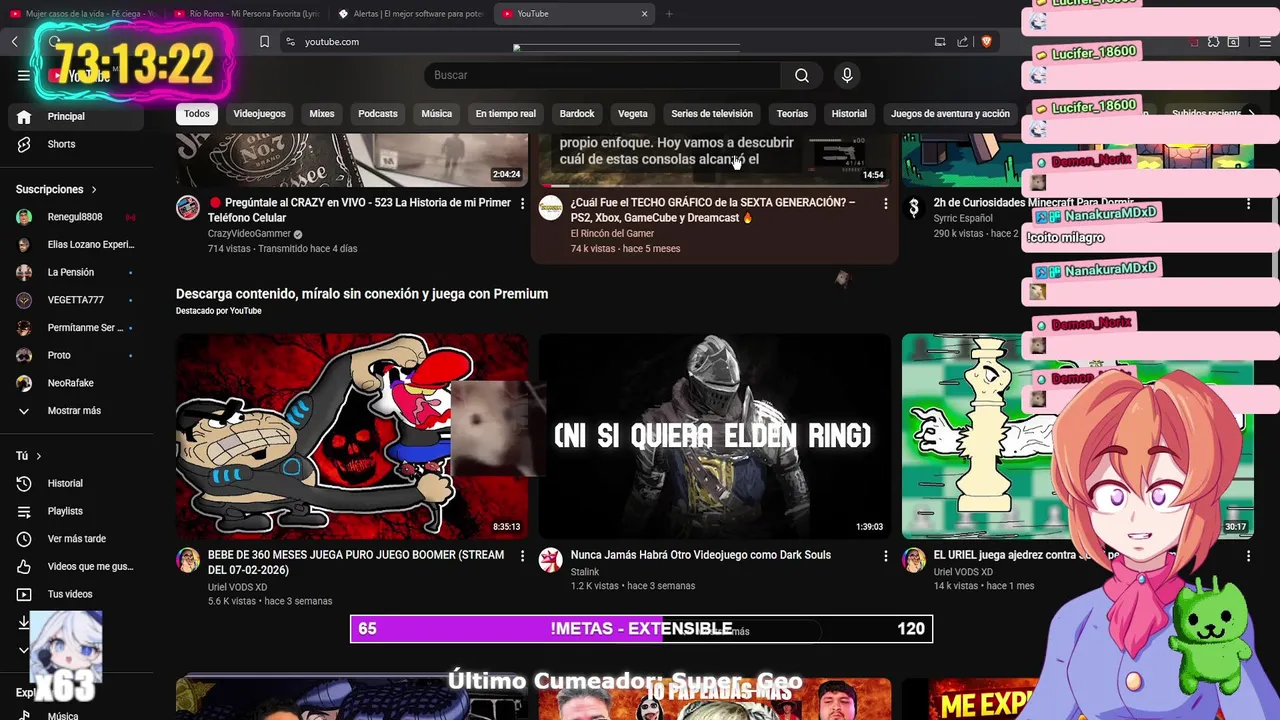
Task: Open the three-dot menu for the BEBE DE 360 MESES video
Action: pyautogui.click(x=522, y=555)
